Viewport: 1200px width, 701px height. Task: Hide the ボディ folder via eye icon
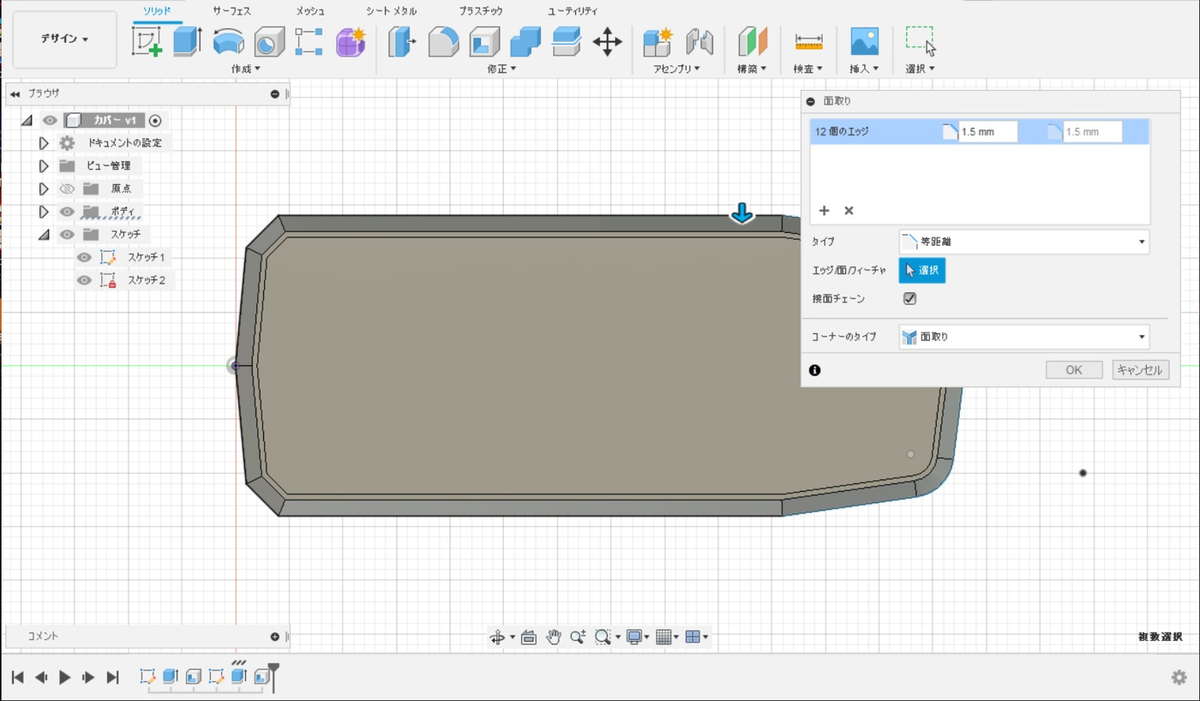click(x=67, y=211)
